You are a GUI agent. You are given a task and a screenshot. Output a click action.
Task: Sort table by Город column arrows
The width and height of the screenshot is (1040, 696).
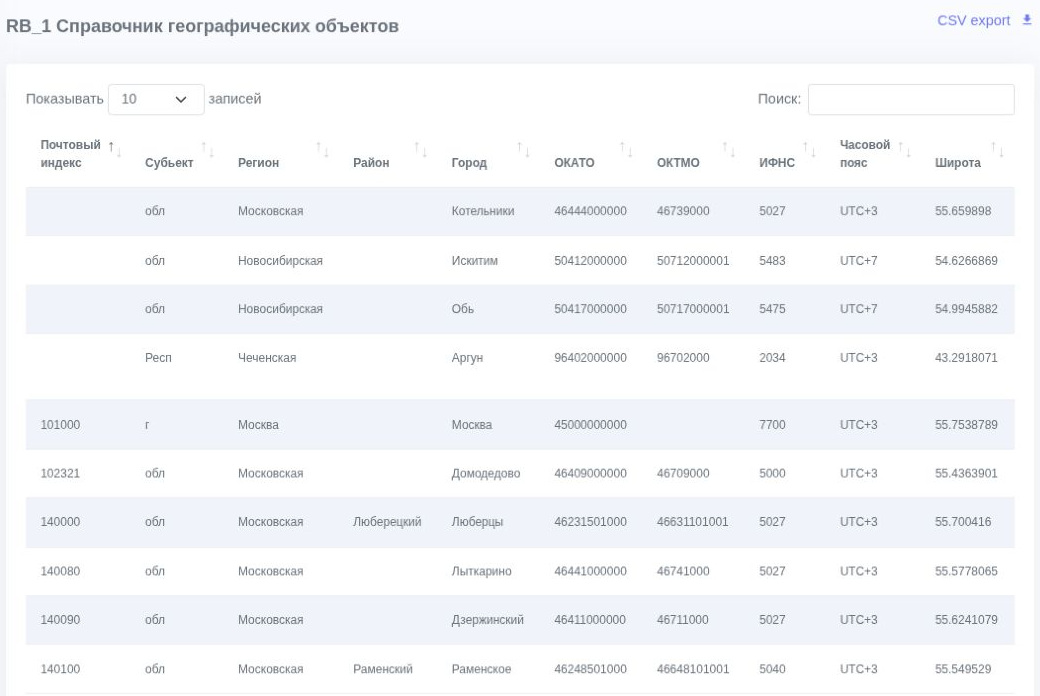coord(523,149)
